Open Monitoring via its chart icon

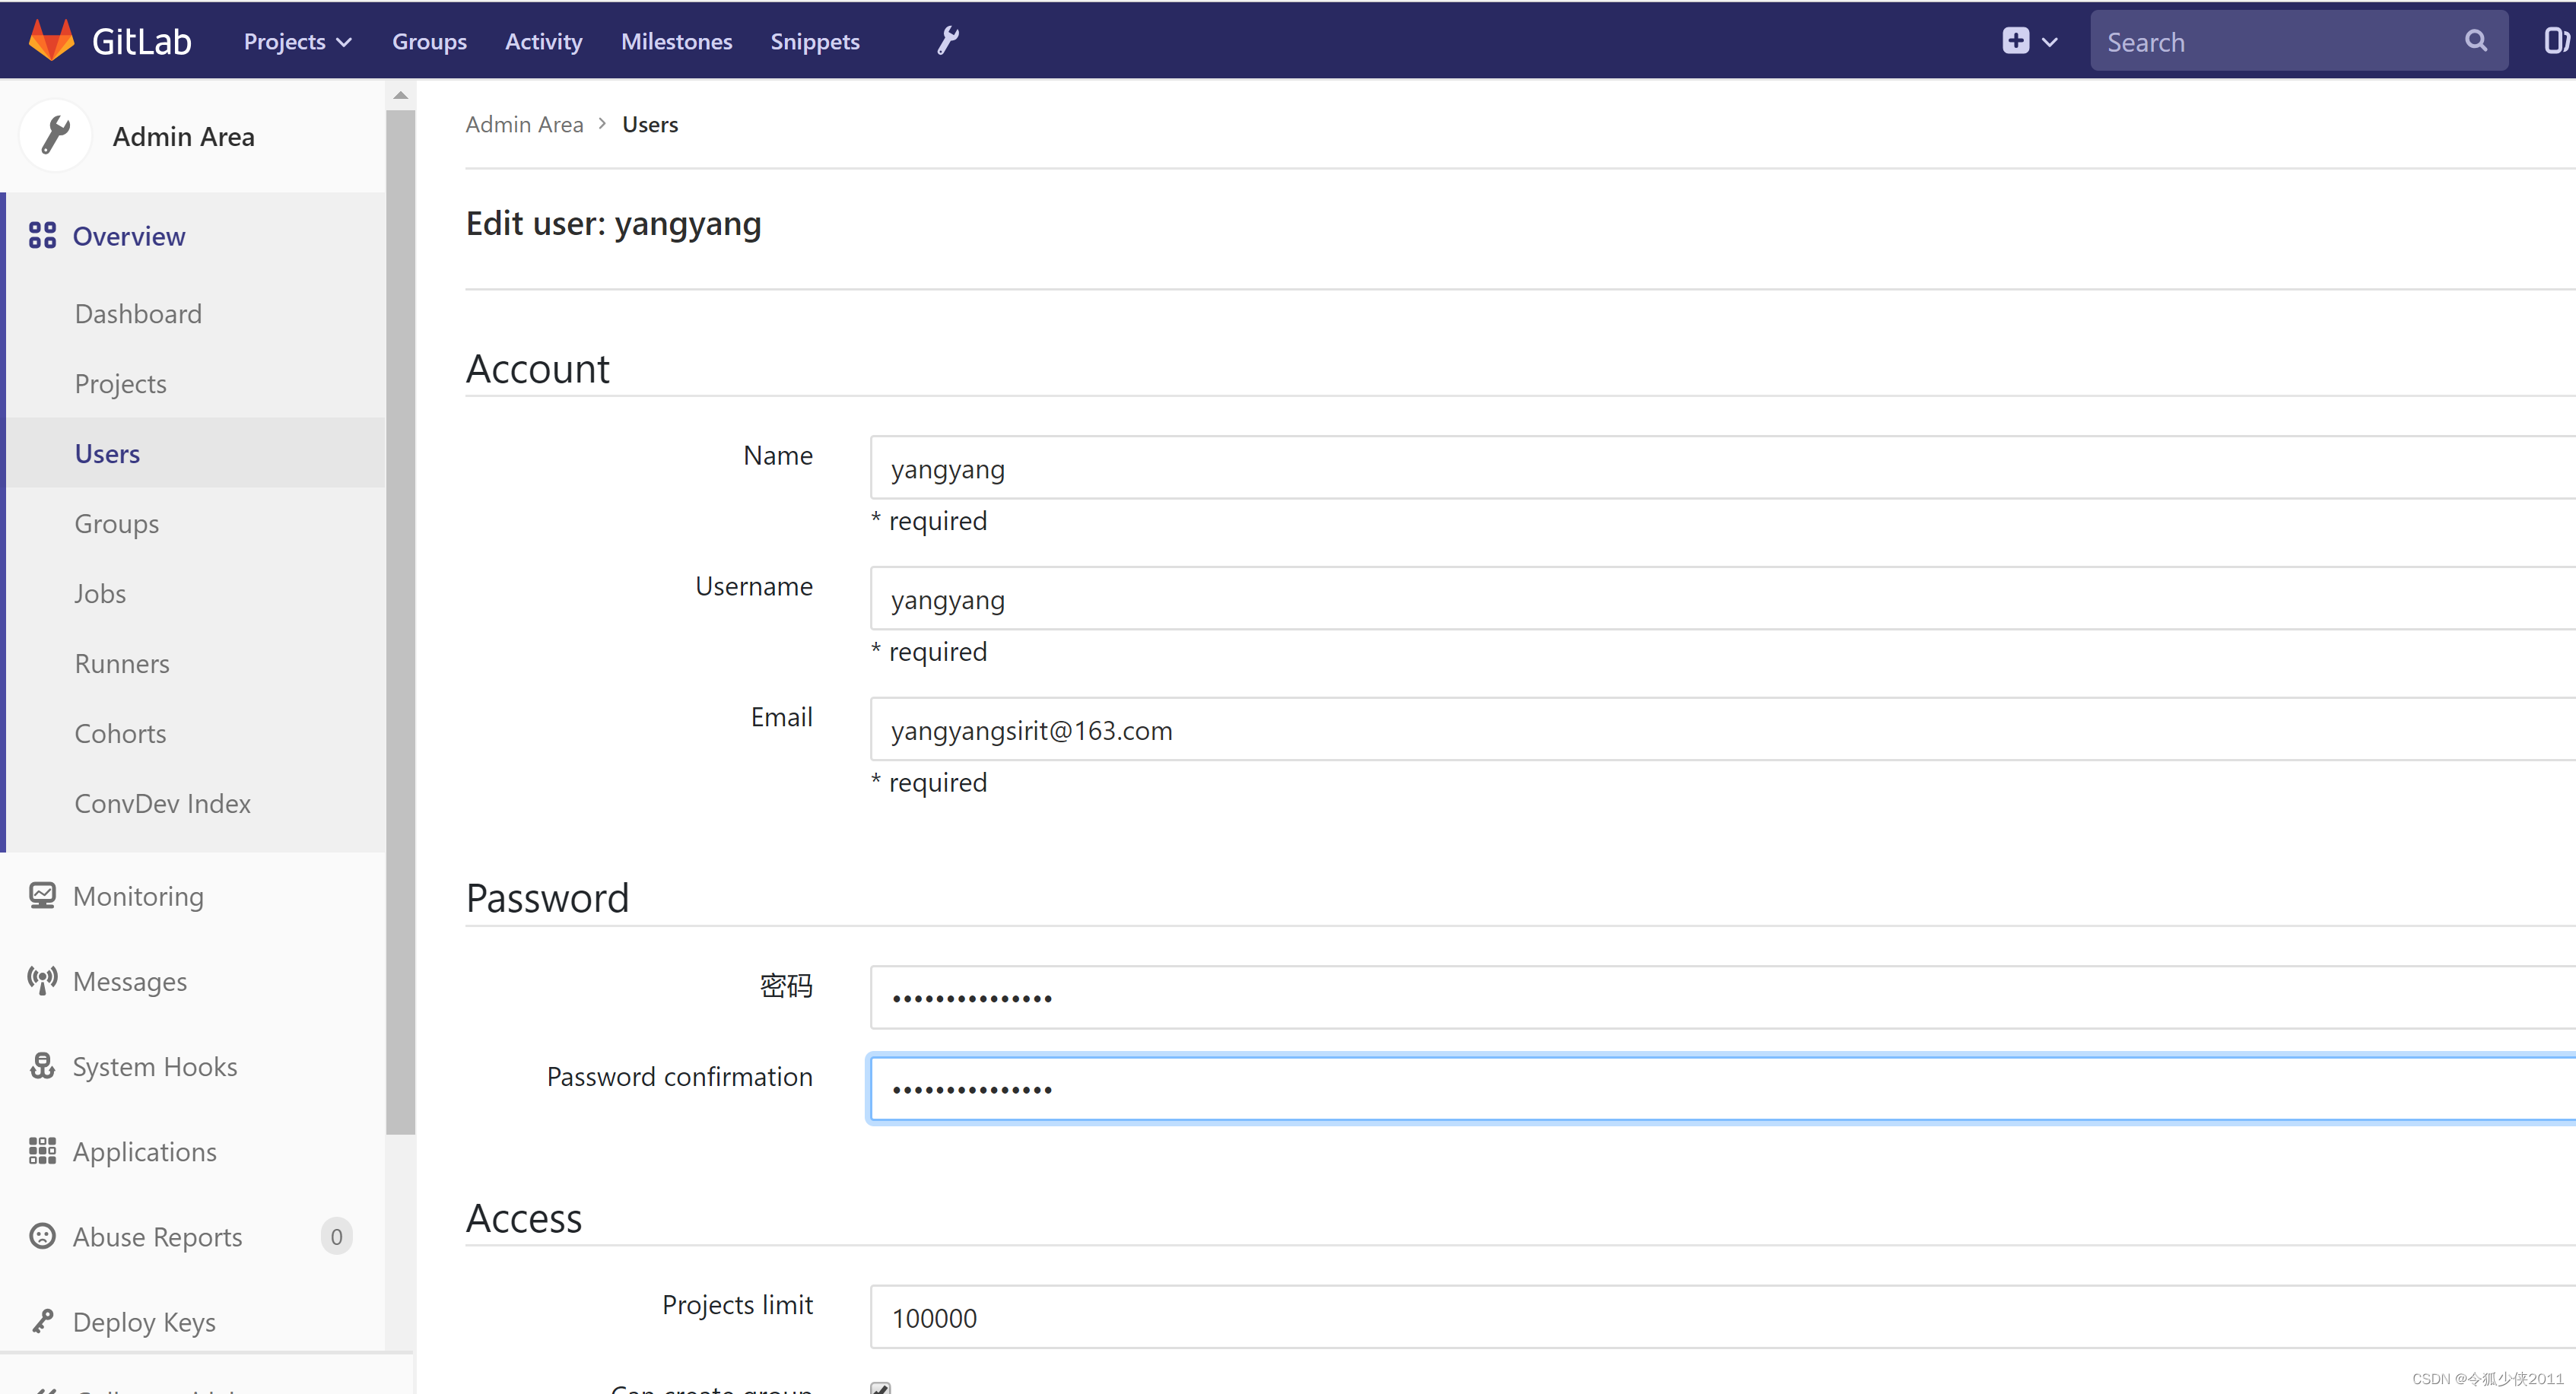[42, 895]
